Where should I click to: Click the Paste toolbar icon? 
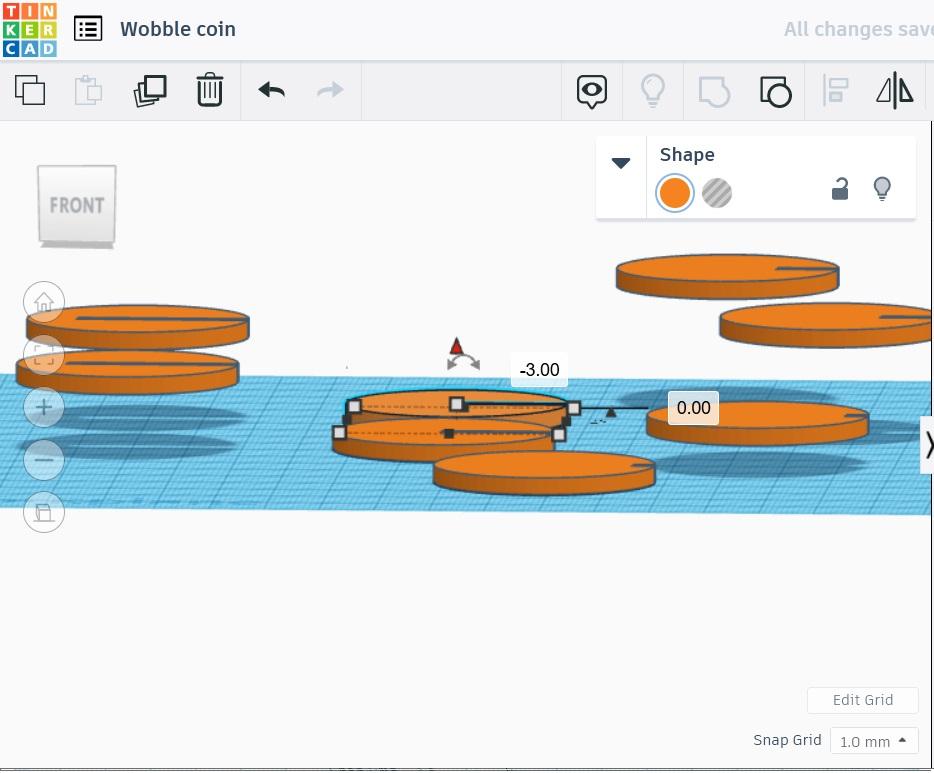[88, 91]
